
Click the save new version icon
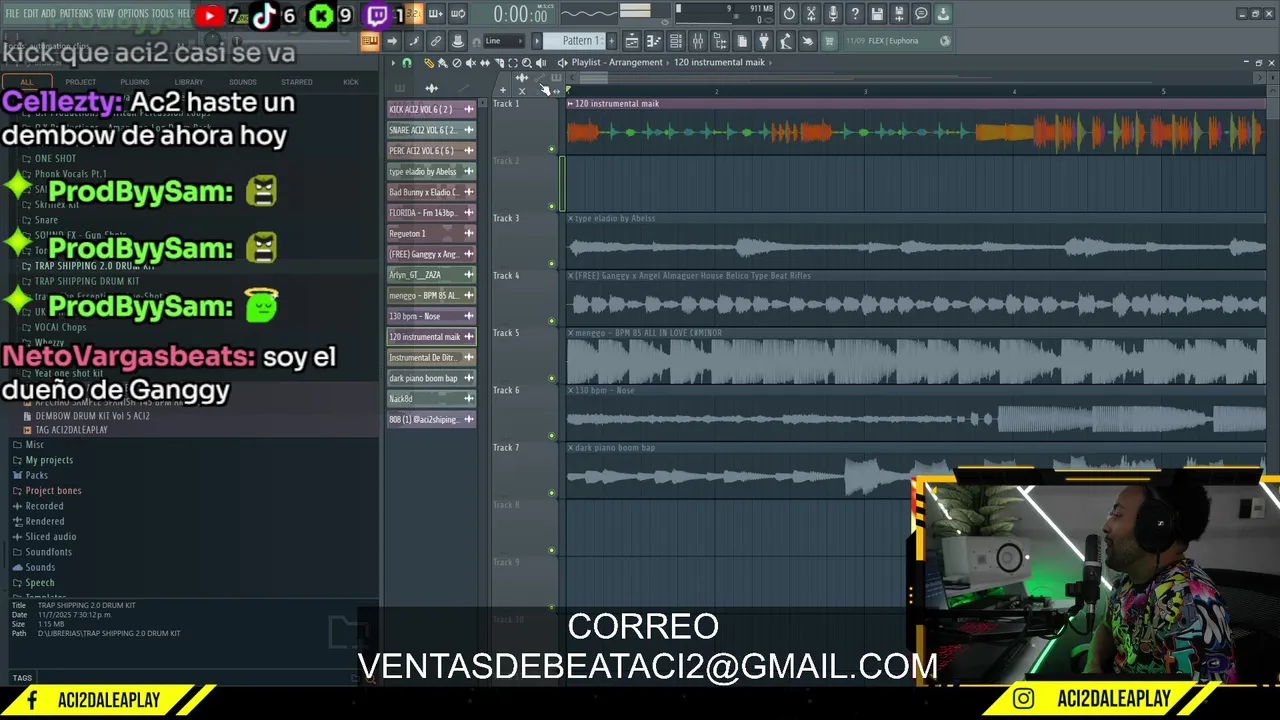(x=899, y=14)
